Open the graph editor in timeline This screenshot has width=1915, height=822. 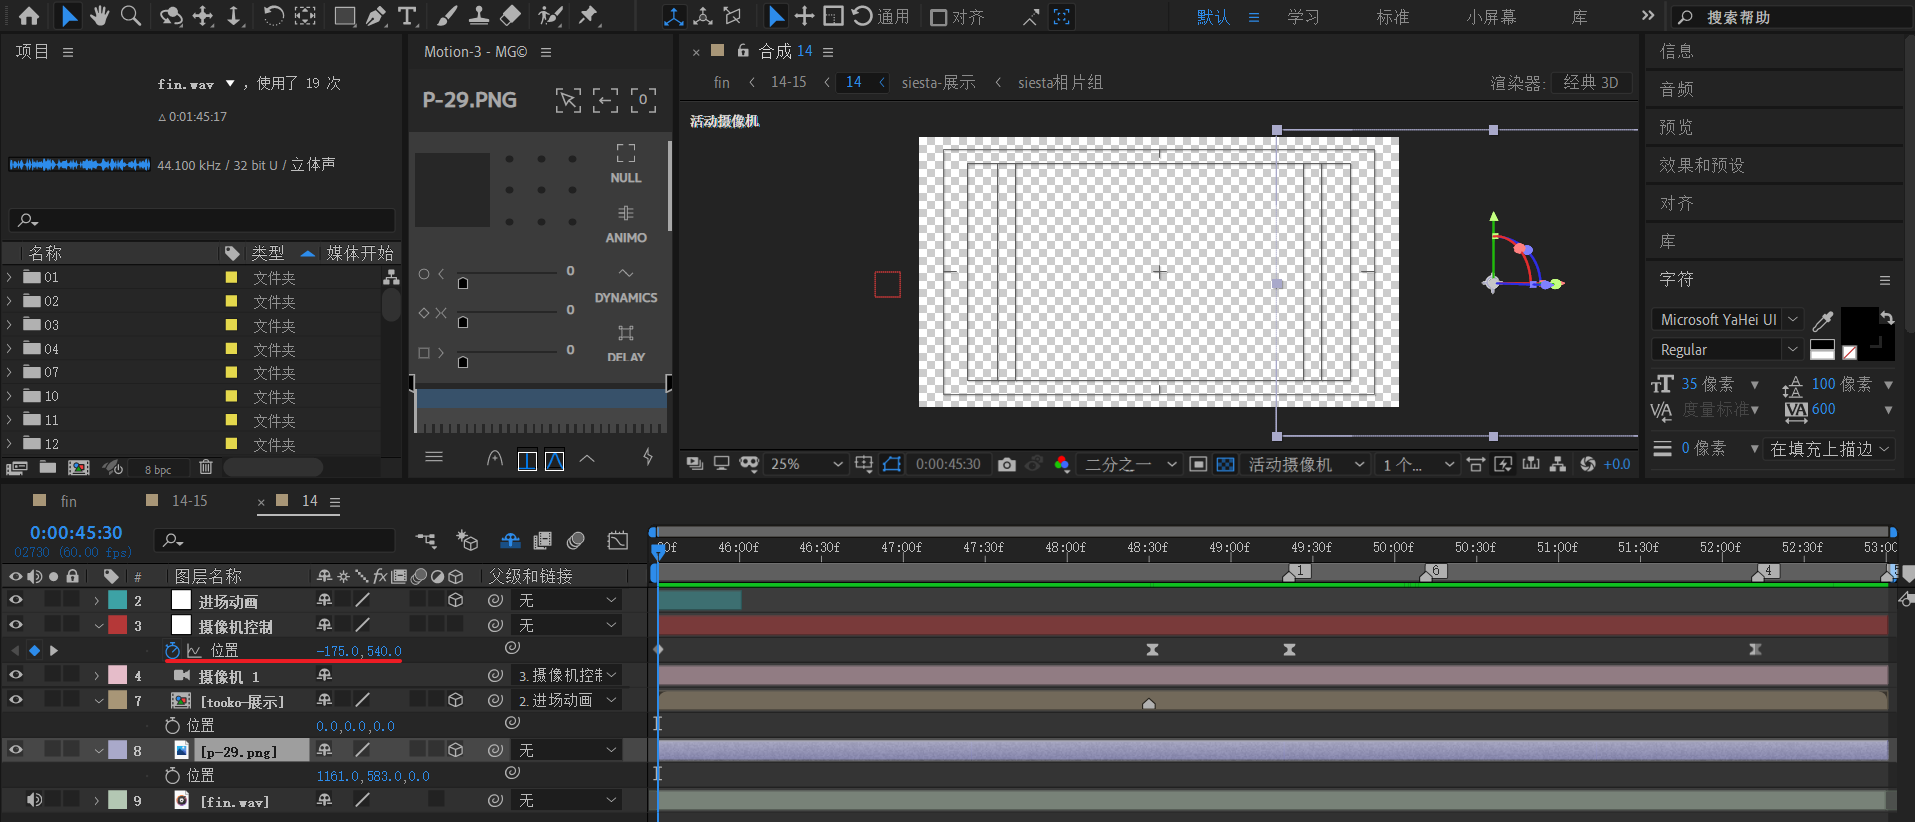point(618,541)
